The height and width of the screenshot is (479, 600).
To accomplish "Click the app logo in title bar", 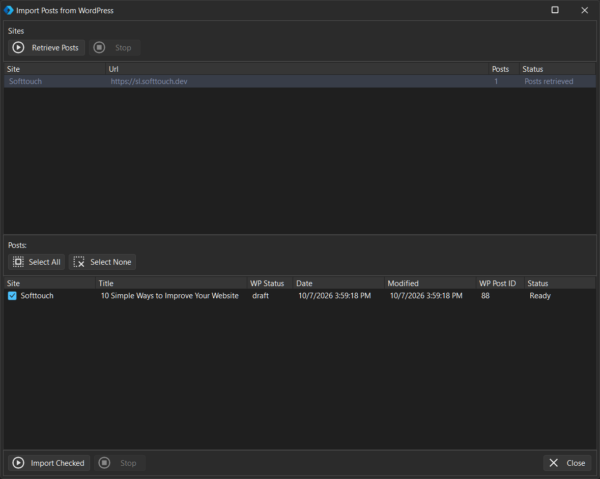I will 8,10.
